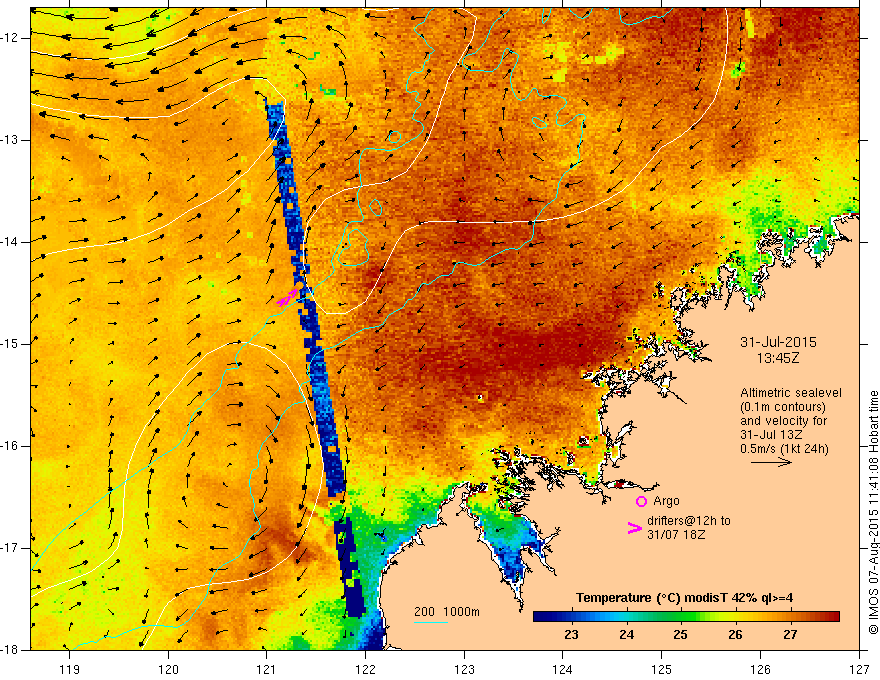Click the '-17' latitude axis label

11,548
